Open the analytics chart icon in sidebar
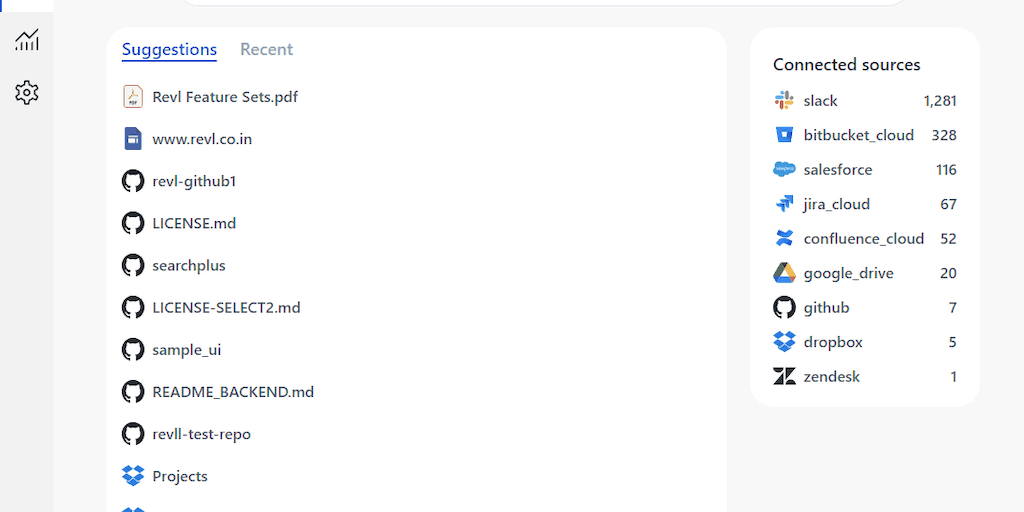This screenshot has height=512, width=1024. coord(27,40)
